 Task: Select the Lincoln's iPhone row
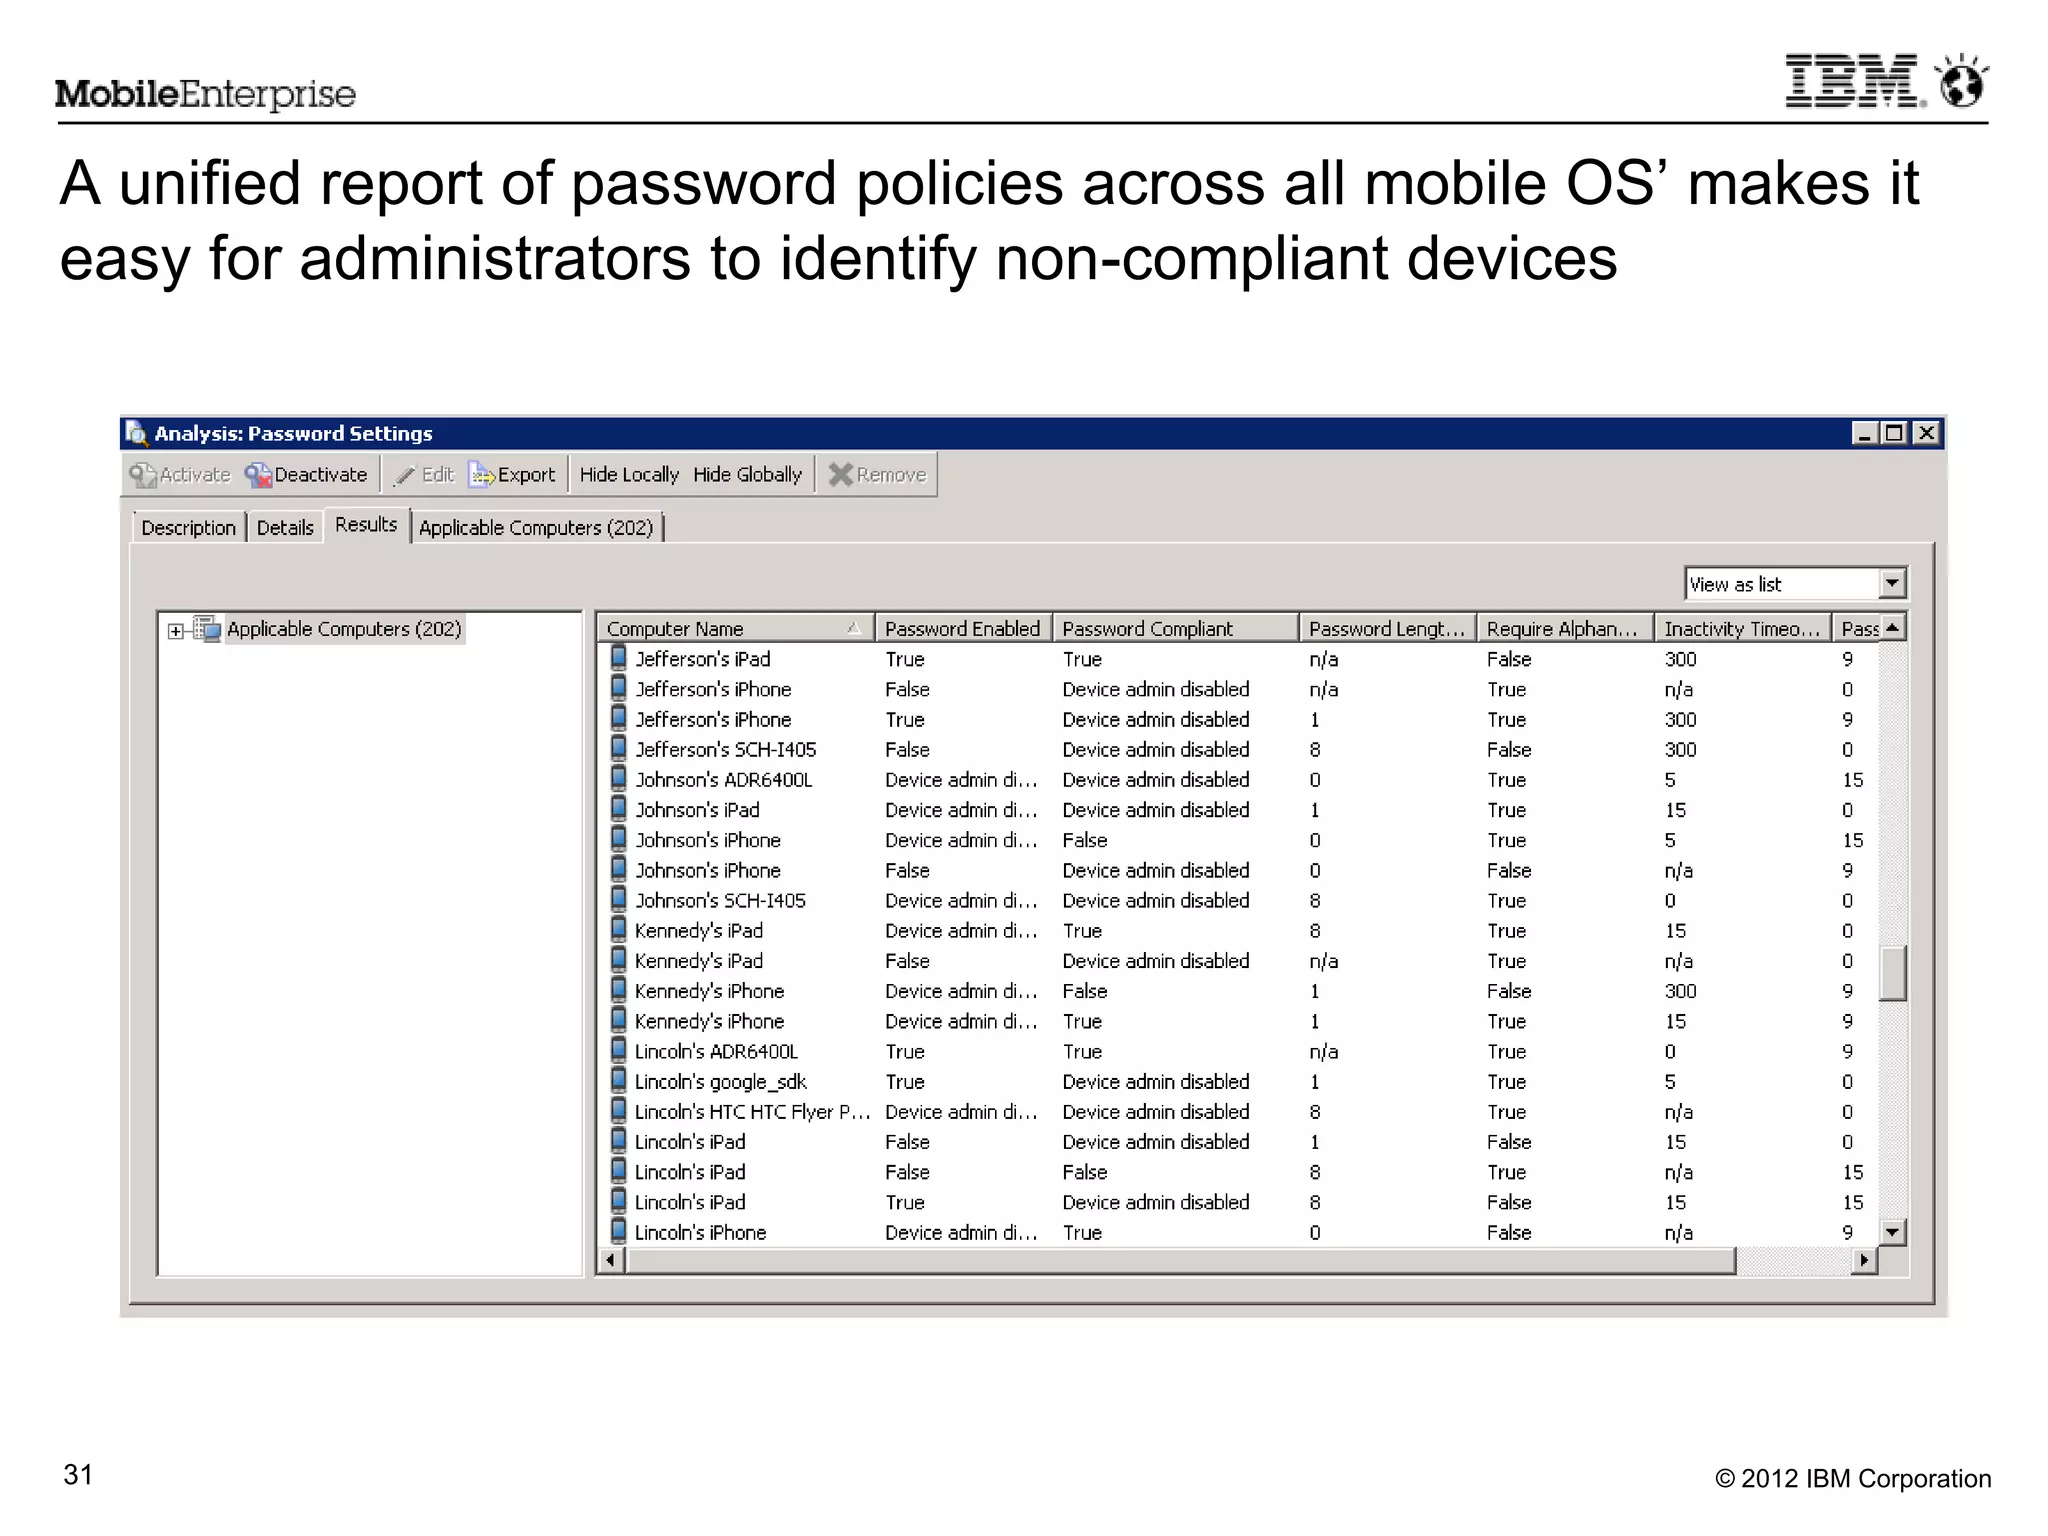point(1239,1233)
